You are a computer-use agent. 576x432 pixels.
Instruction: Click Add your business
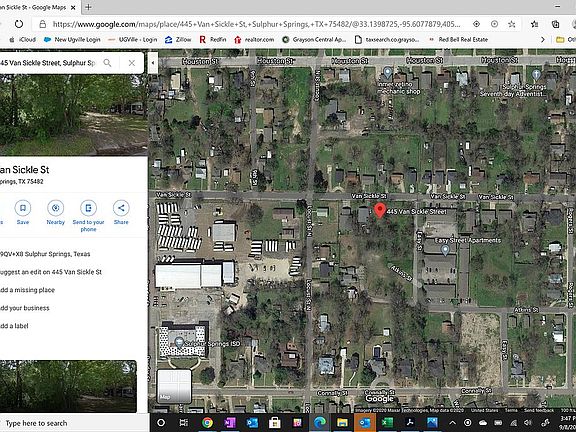click(x=25, y=308)
